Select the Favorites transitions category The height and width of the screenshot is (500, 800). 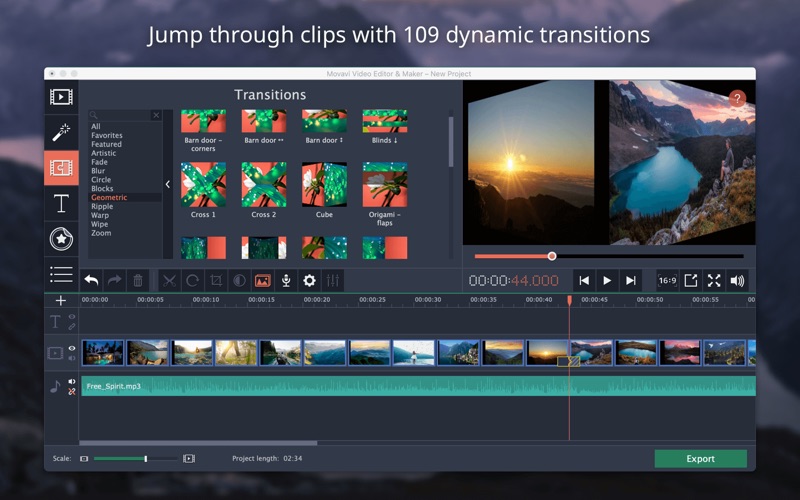(x=107, y=135)
